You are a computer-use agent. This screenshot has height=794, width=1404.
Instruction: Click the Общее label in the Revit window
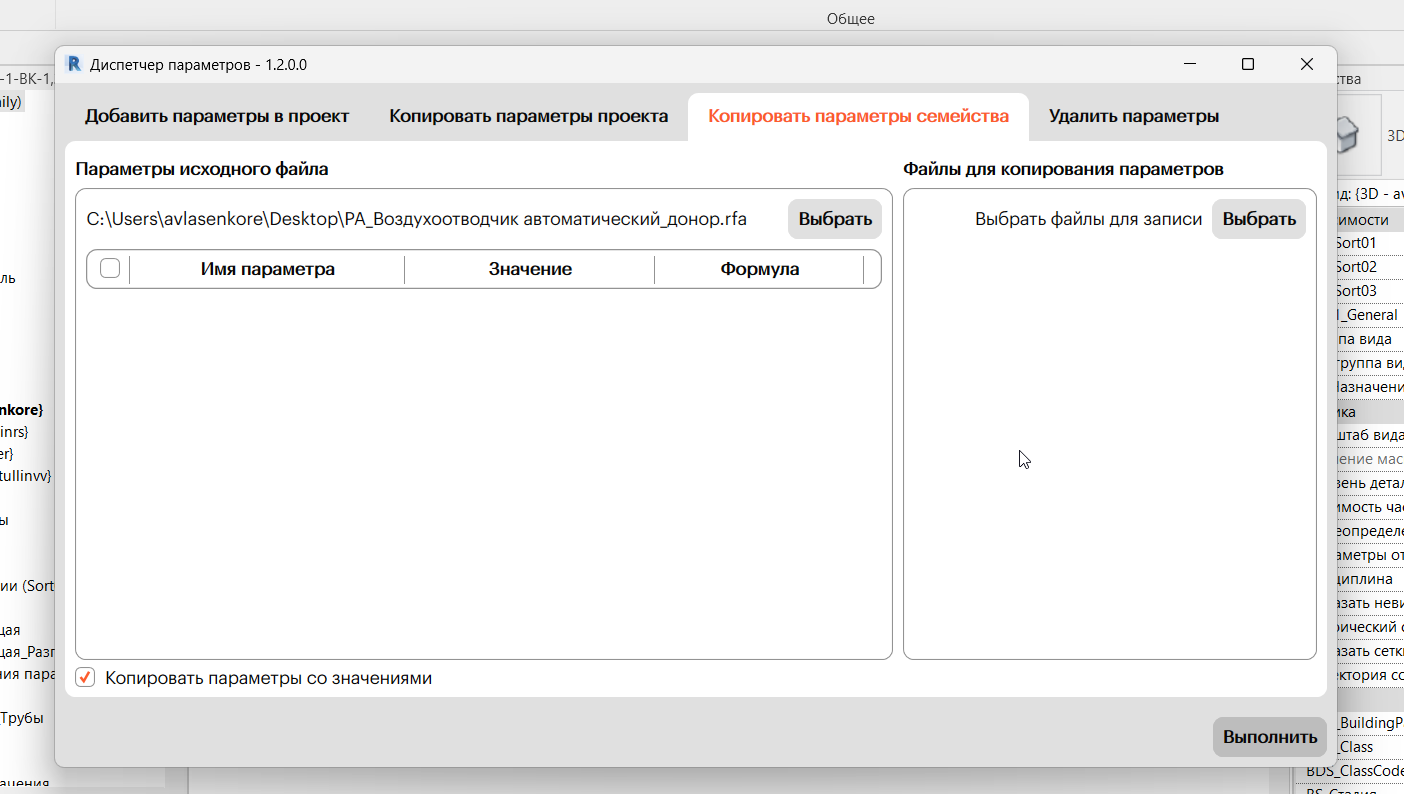click(851, 18)
